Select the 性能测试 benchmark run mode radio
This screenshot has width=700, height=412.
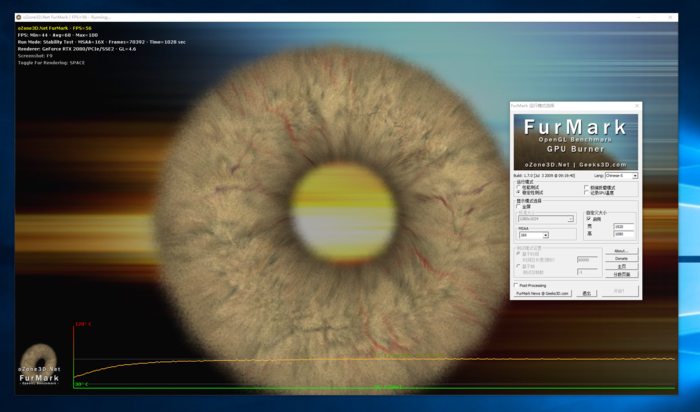pos(519,187)
